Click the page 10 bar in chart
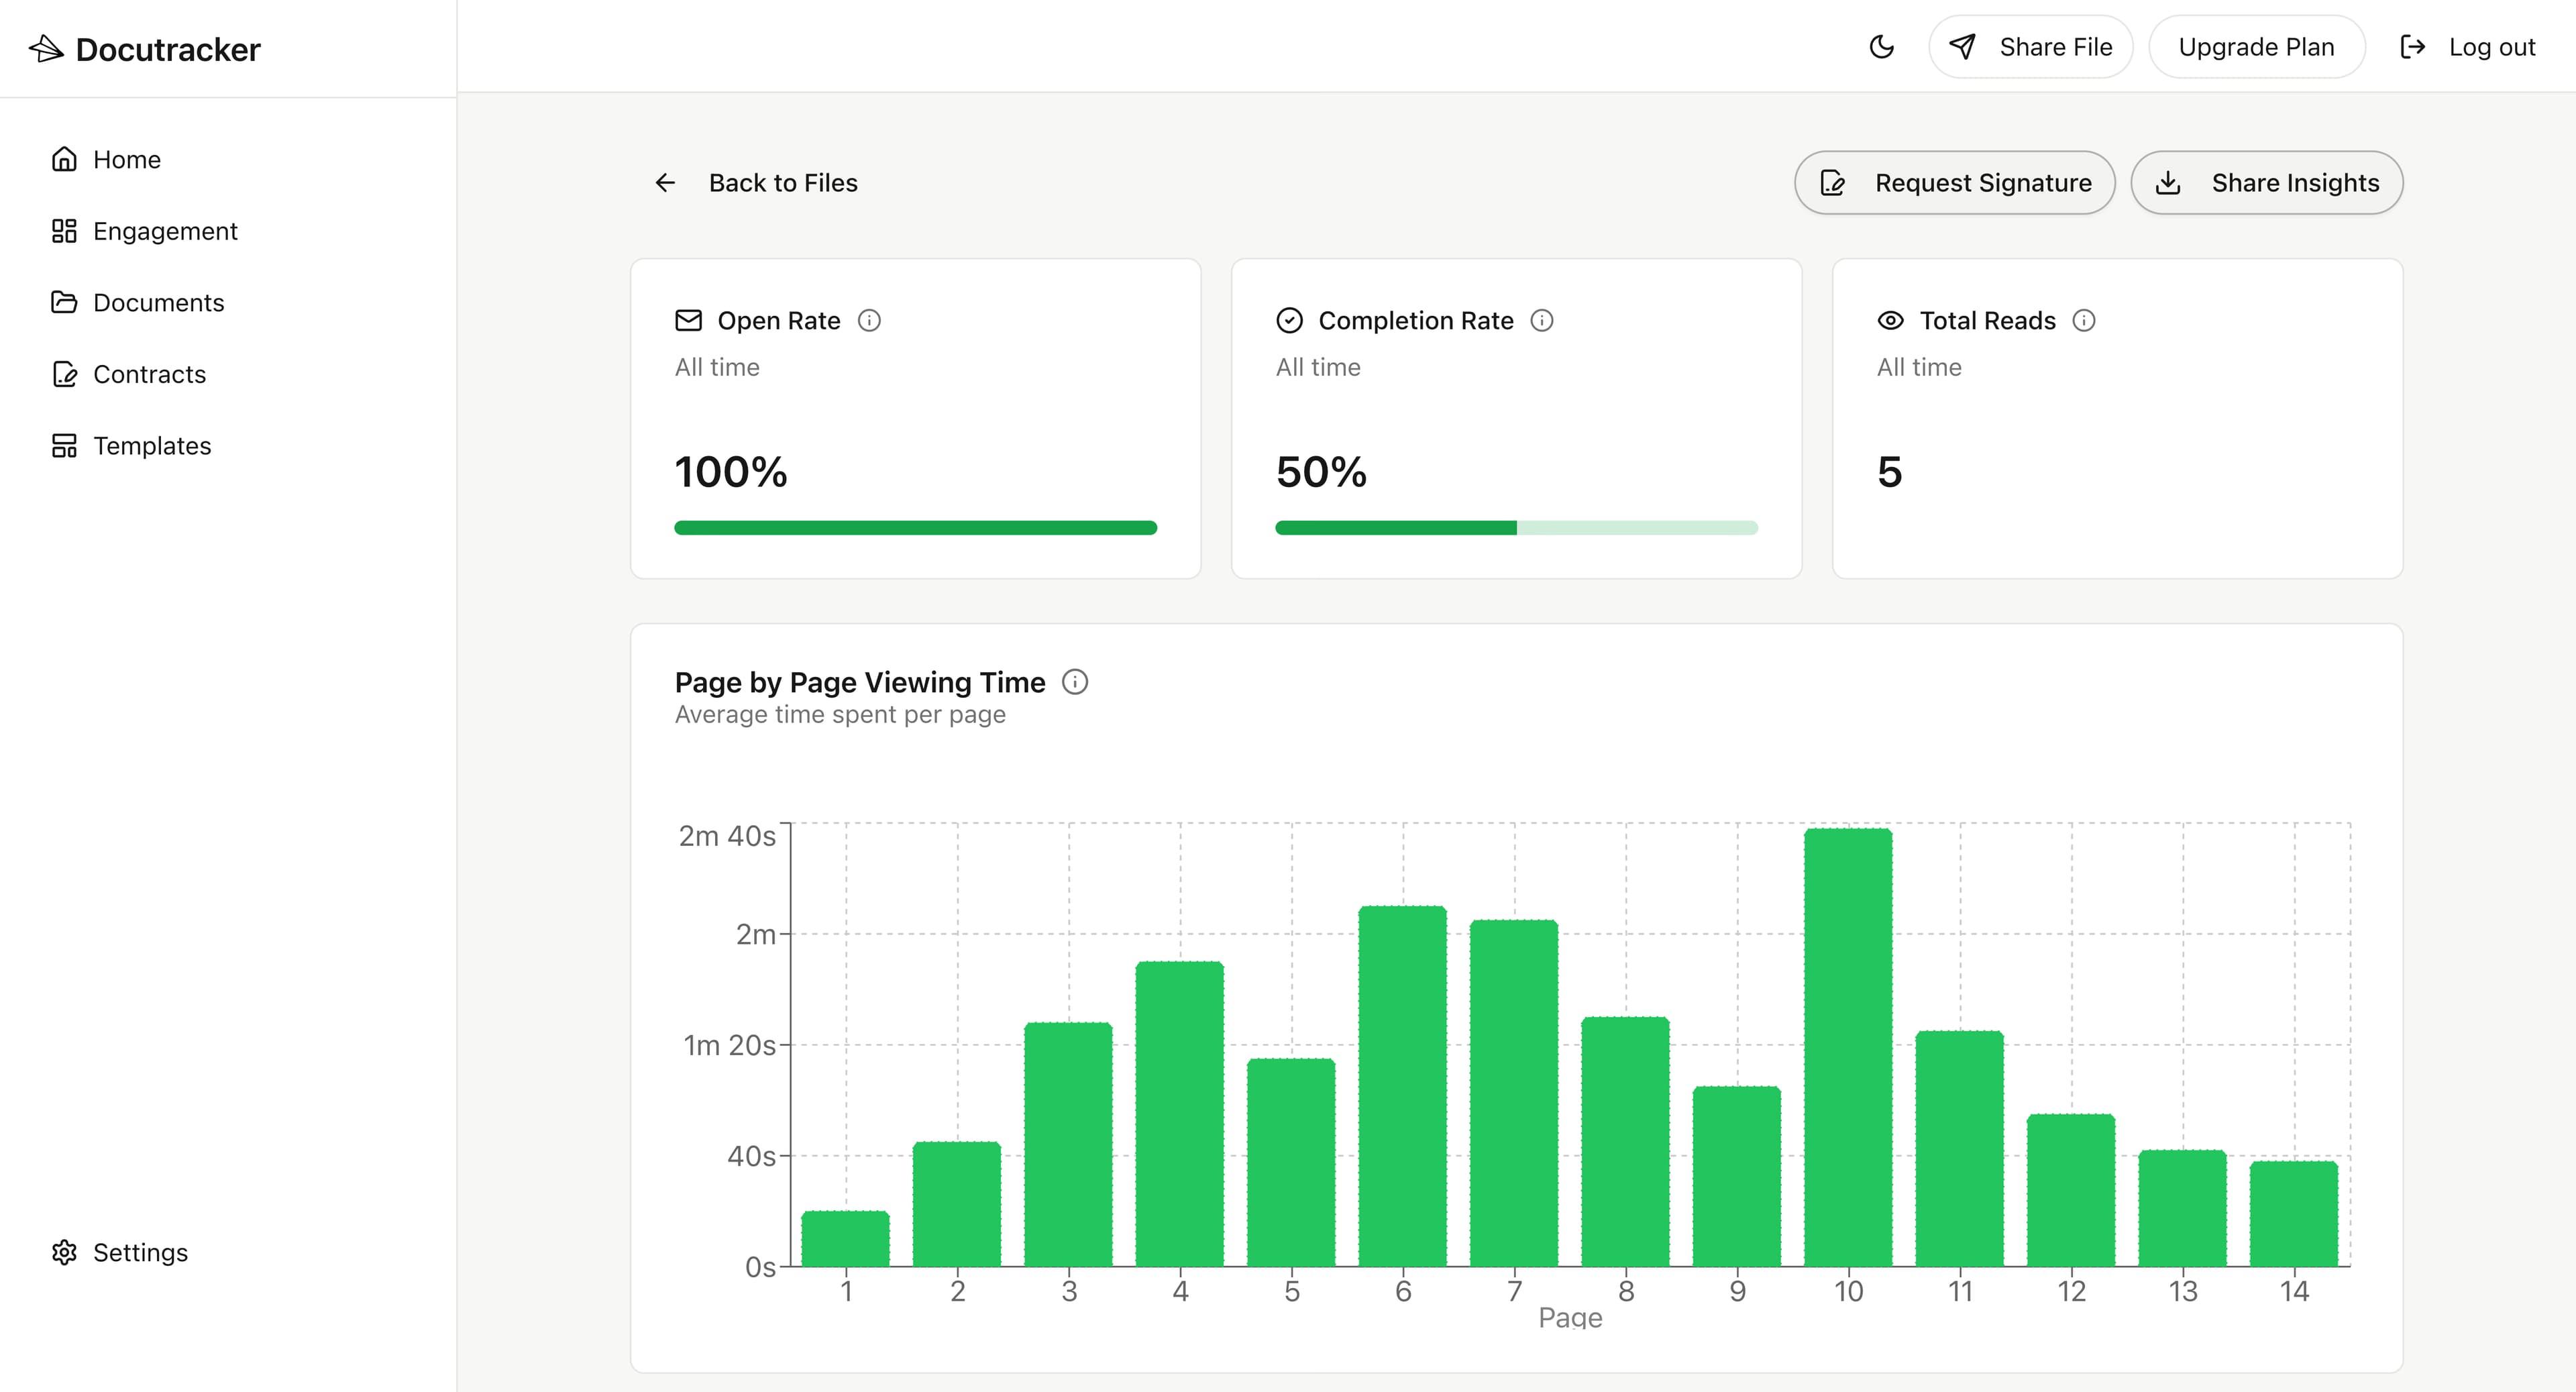This screenshot has height=1392, width=2576. tap(1847, 1047)
